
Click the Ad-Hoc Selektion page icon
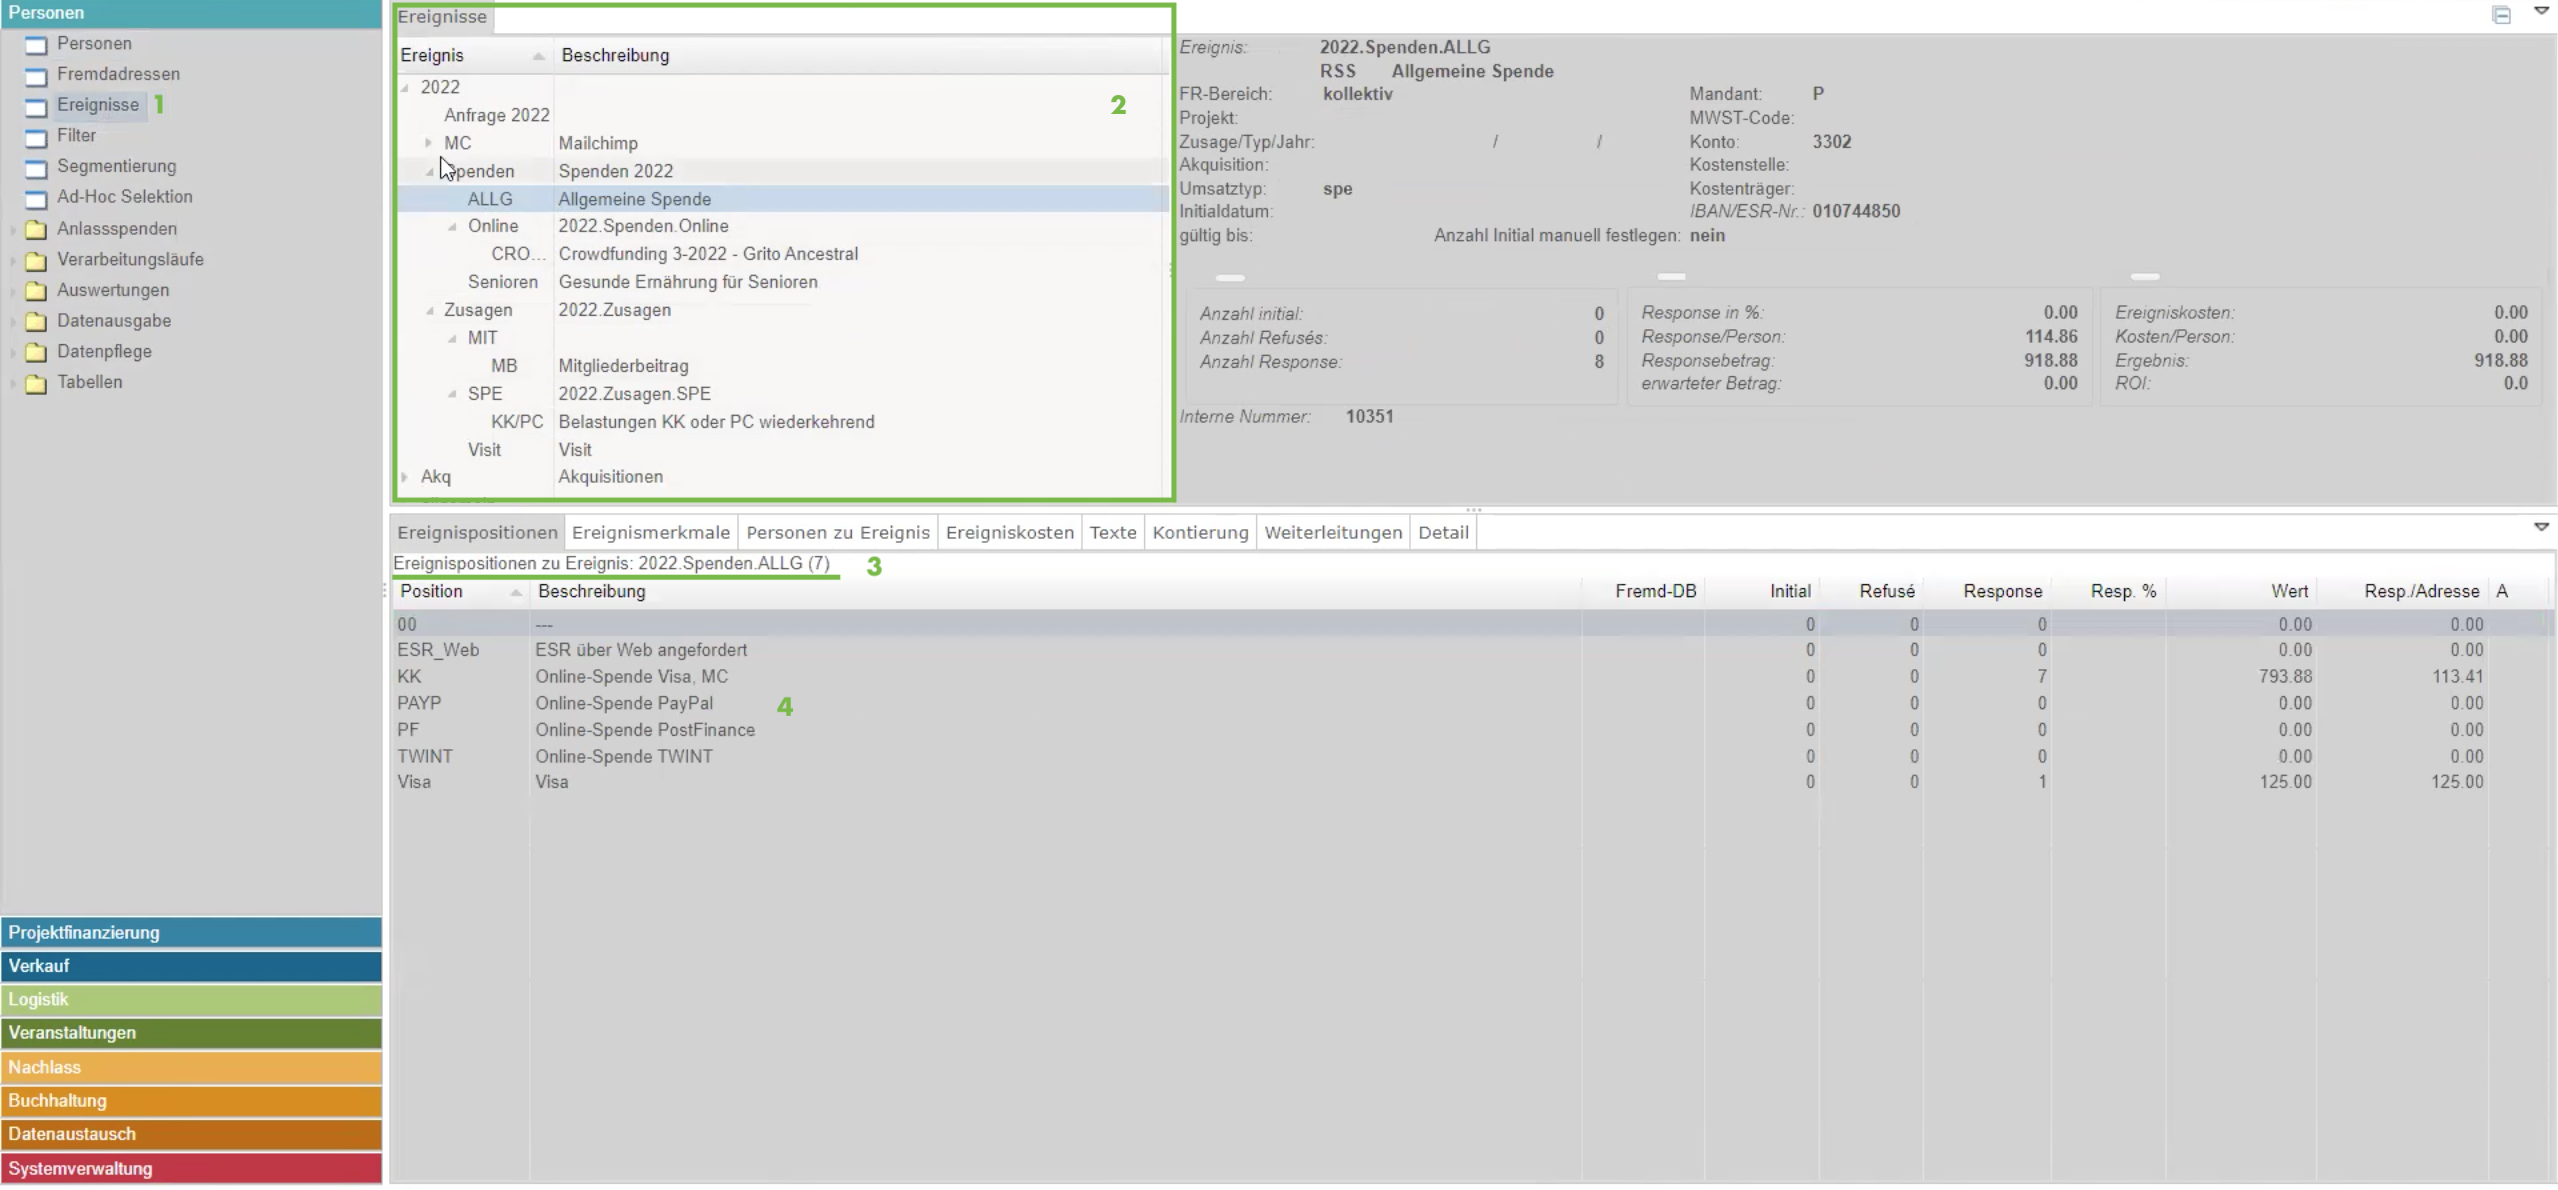36,198
